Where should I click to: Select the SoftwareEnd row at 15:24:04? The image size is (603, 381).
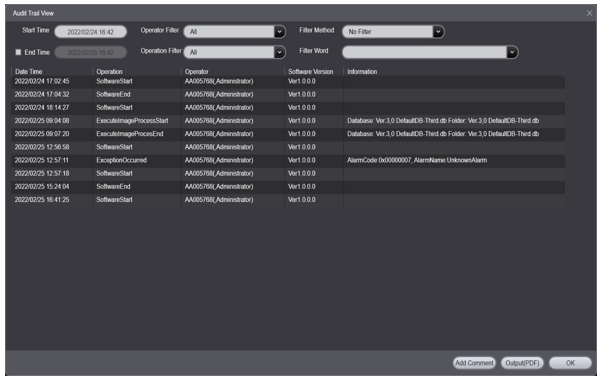(288, 186)
